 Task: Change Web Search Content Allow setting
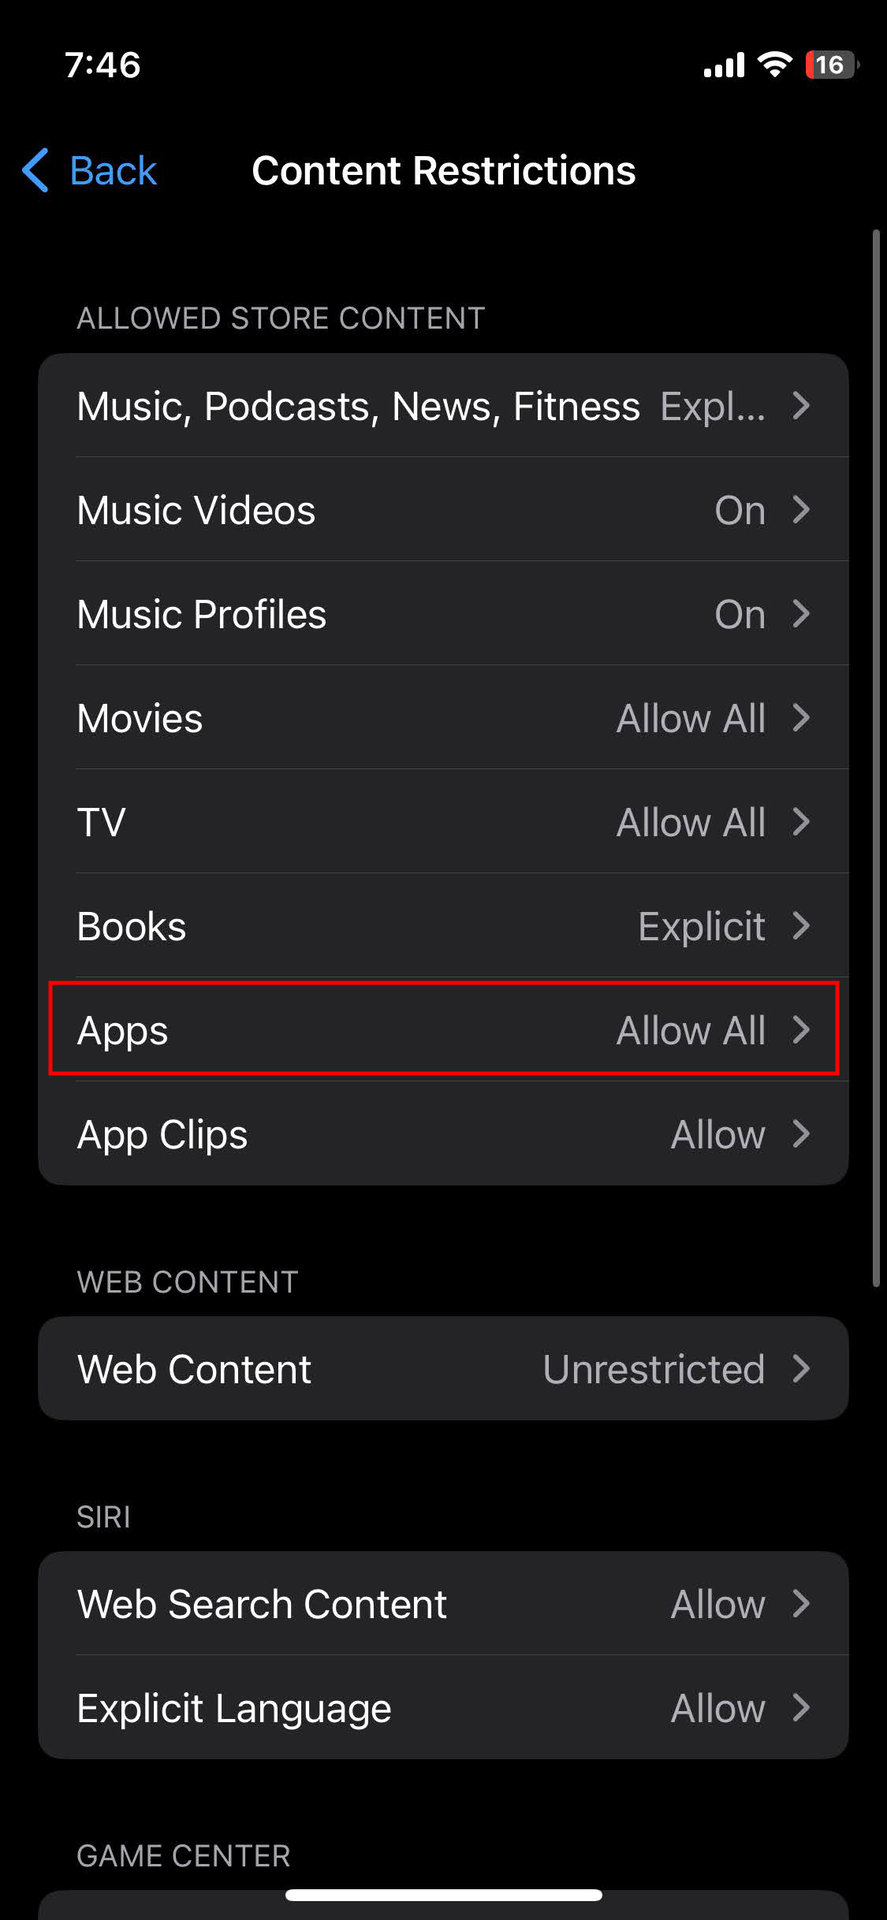coord(717,1604)
